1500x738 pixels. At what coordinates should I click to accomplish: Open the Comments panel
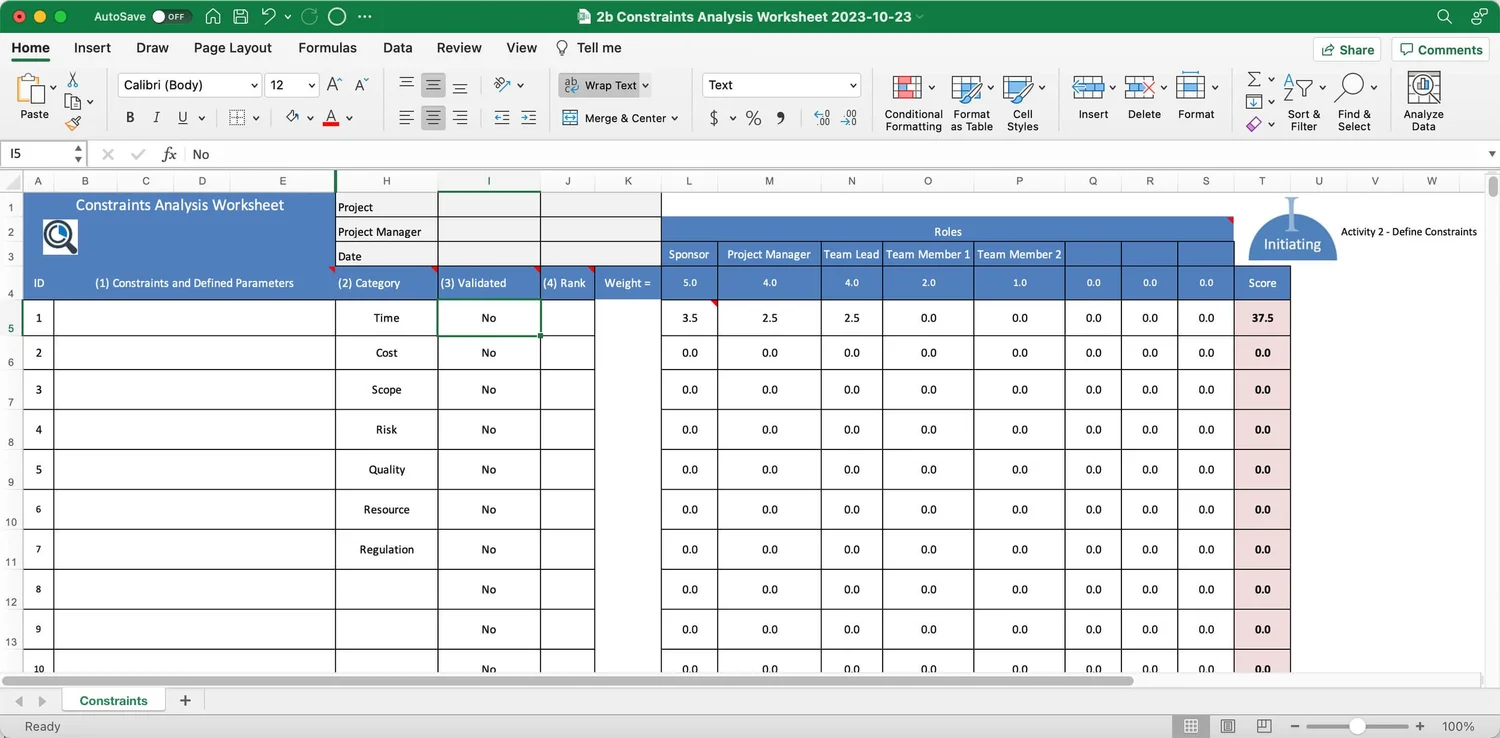[x=1440, y=49]
